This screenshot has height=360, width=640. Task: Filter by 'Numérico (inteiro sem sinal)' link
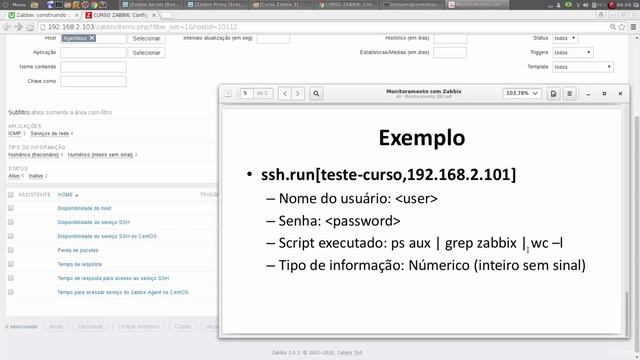[x=100, y=155]
